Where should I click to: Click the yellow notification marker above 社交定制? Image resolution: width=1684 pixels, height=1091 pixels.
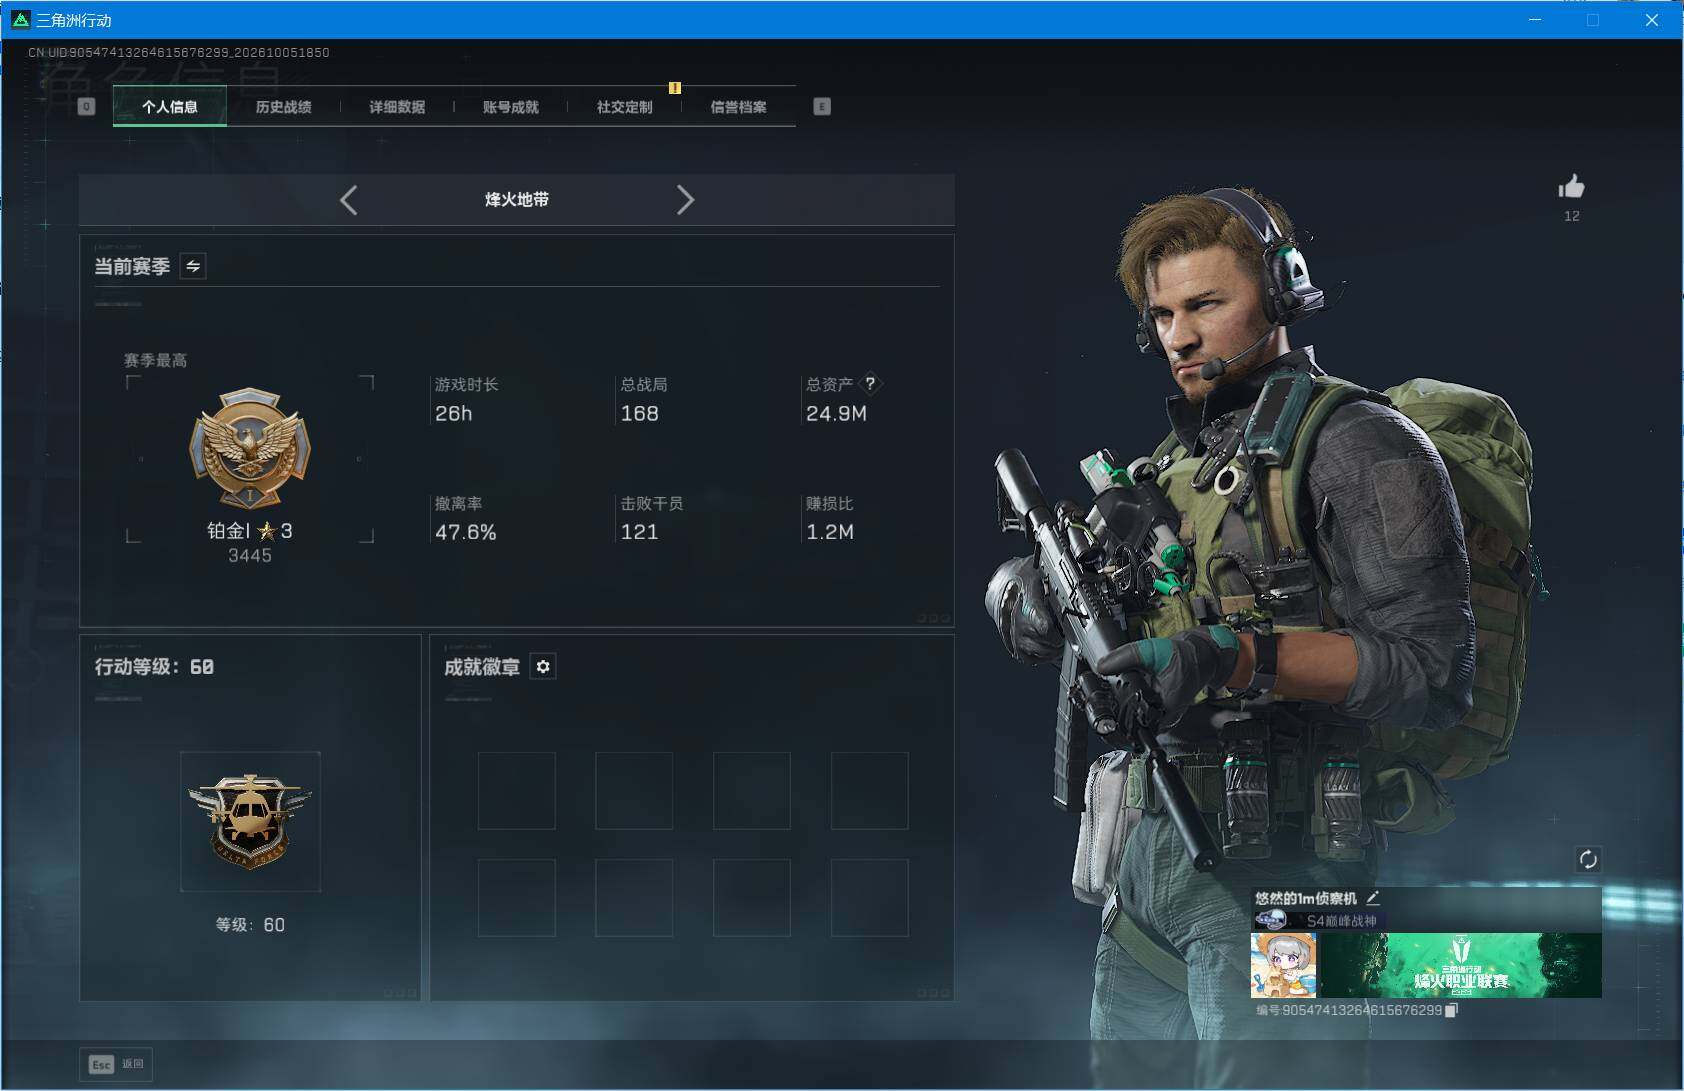(x=675, y=88)
